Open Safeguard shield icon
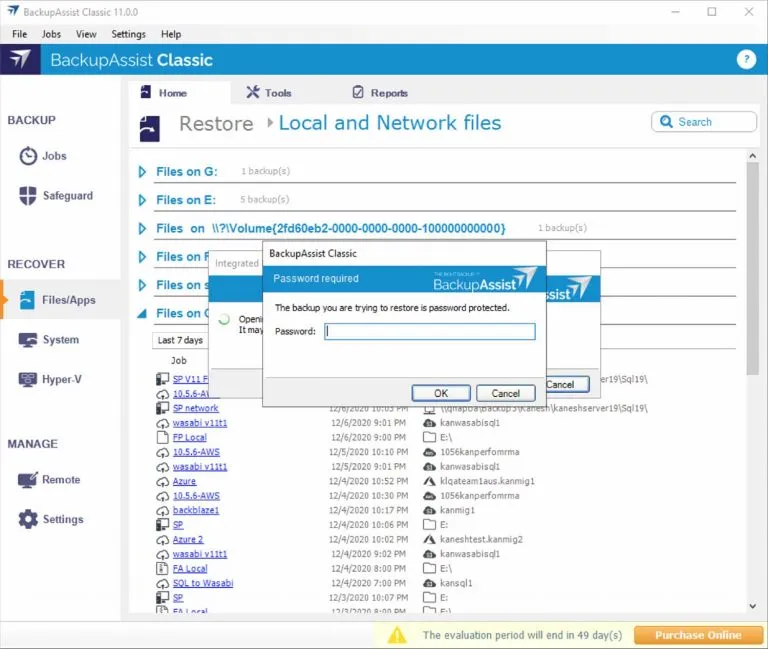This screenshot has width=768, height=649. pyautogui.click(x=28, y=196)
